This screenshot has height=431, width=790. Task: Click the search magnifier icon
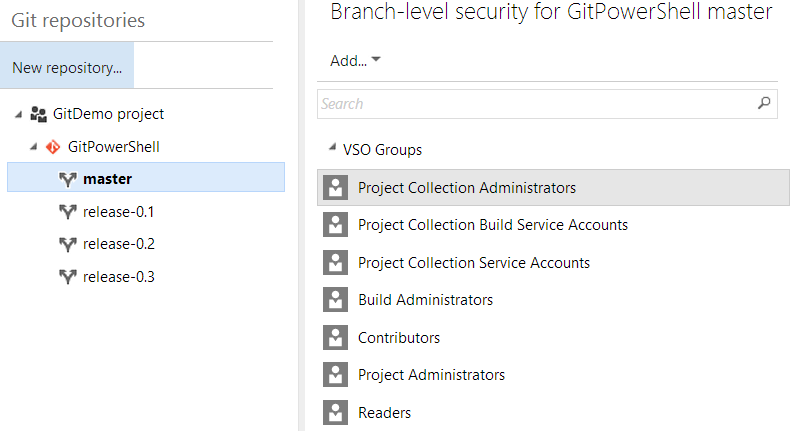(x=764, y=103)
